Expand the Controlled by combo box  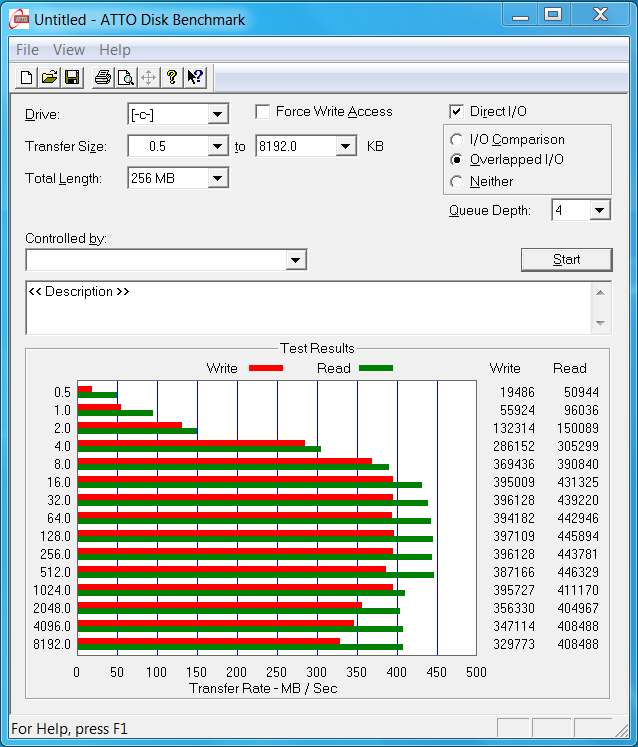(295, 261)
